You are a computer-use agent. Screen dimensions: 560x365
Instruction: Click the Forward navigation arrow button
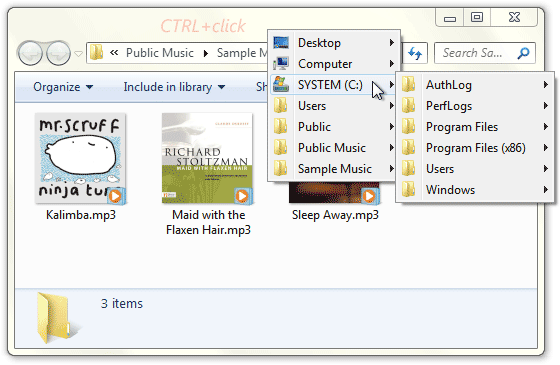(x=58, y=53)
